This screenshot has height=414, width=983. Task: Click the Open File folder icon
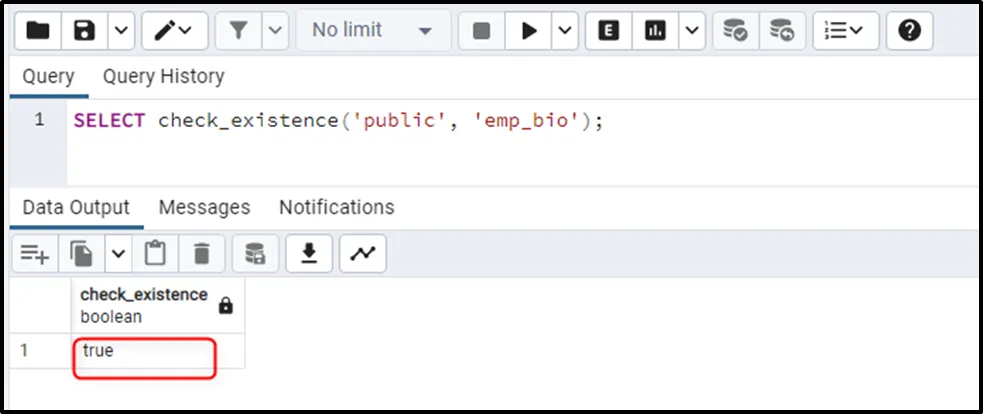point(38,31)
